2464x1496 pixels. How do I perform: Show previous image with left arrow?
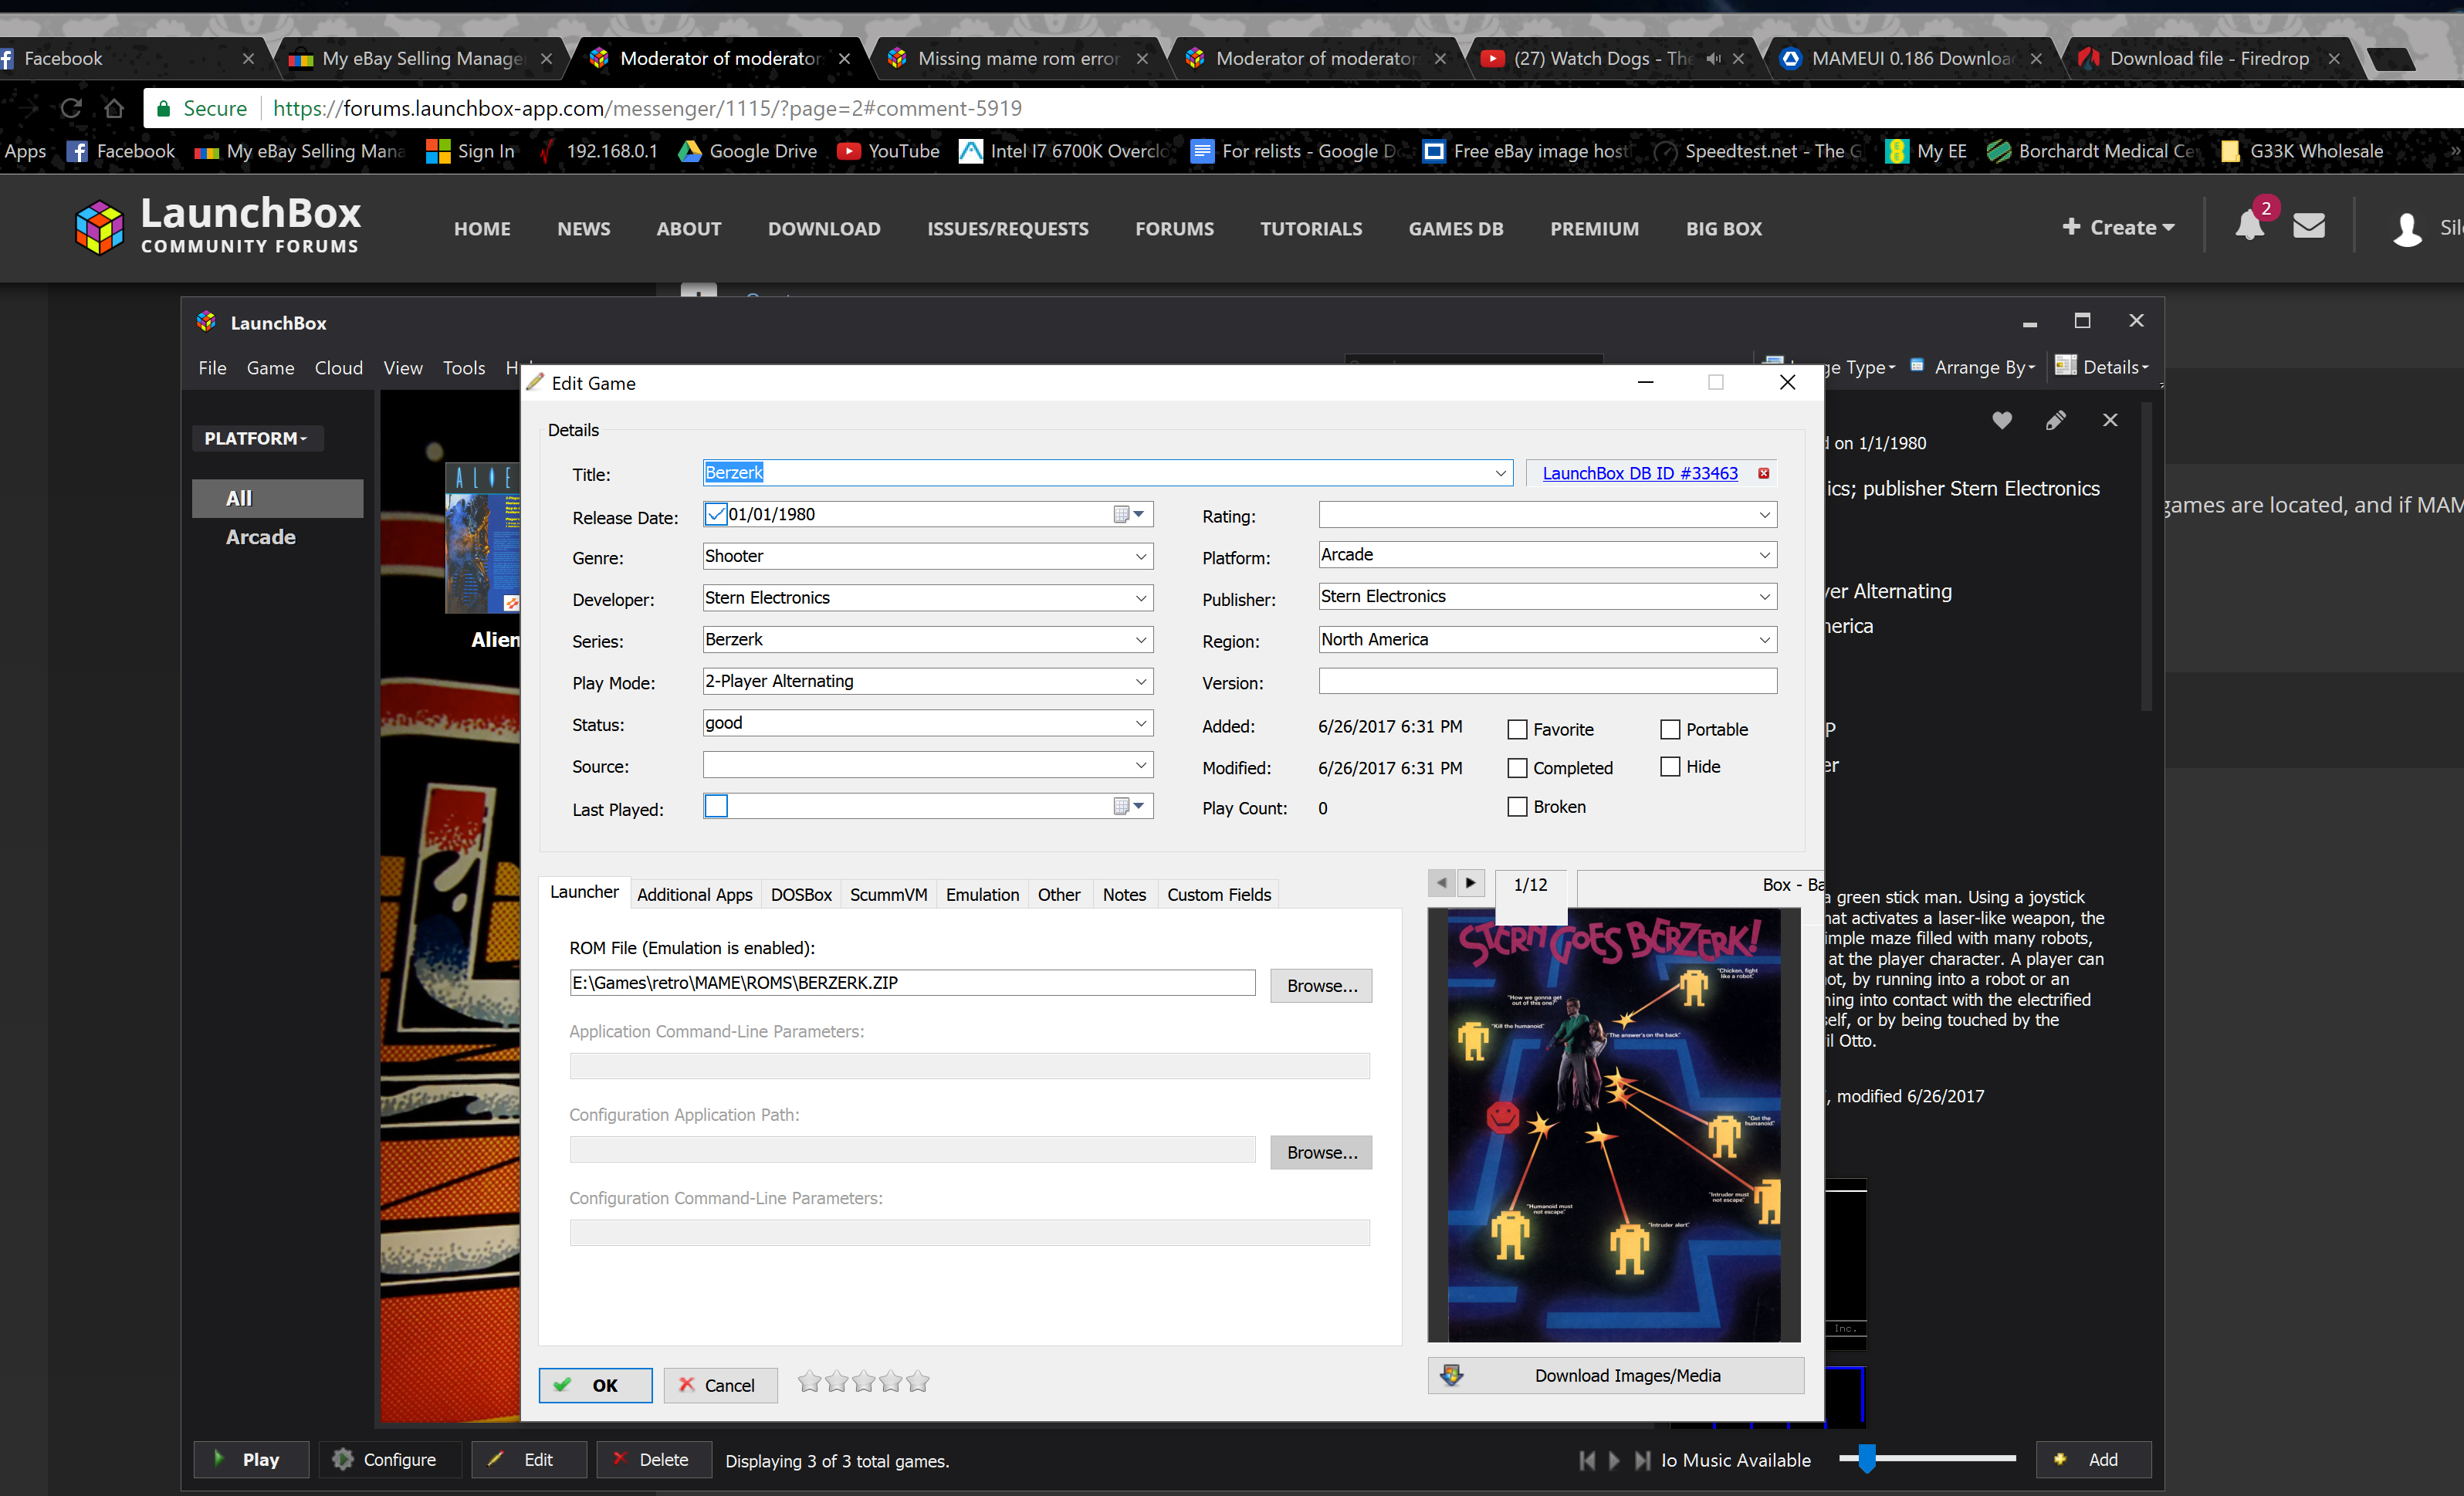pos(1441,883)
